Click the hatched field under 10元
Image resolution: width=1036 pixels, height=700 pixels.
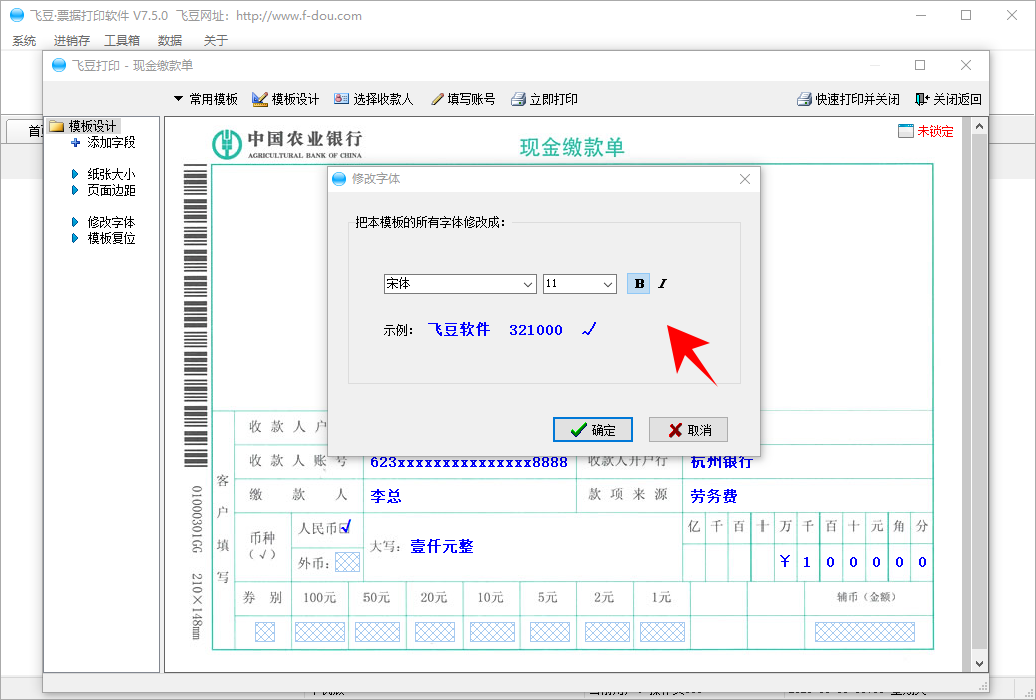[492, 632]
